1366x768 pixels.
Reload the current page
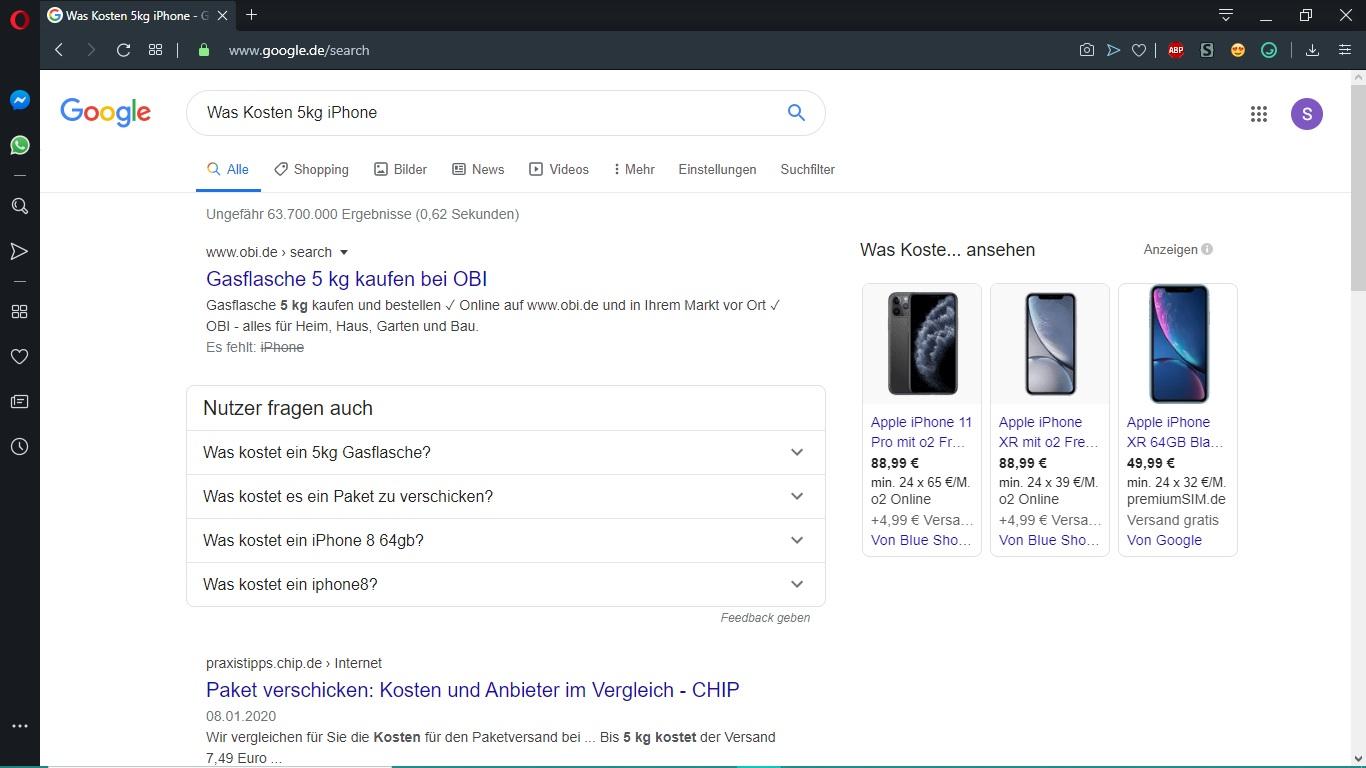pyautogui.click(x=123, y=50)
